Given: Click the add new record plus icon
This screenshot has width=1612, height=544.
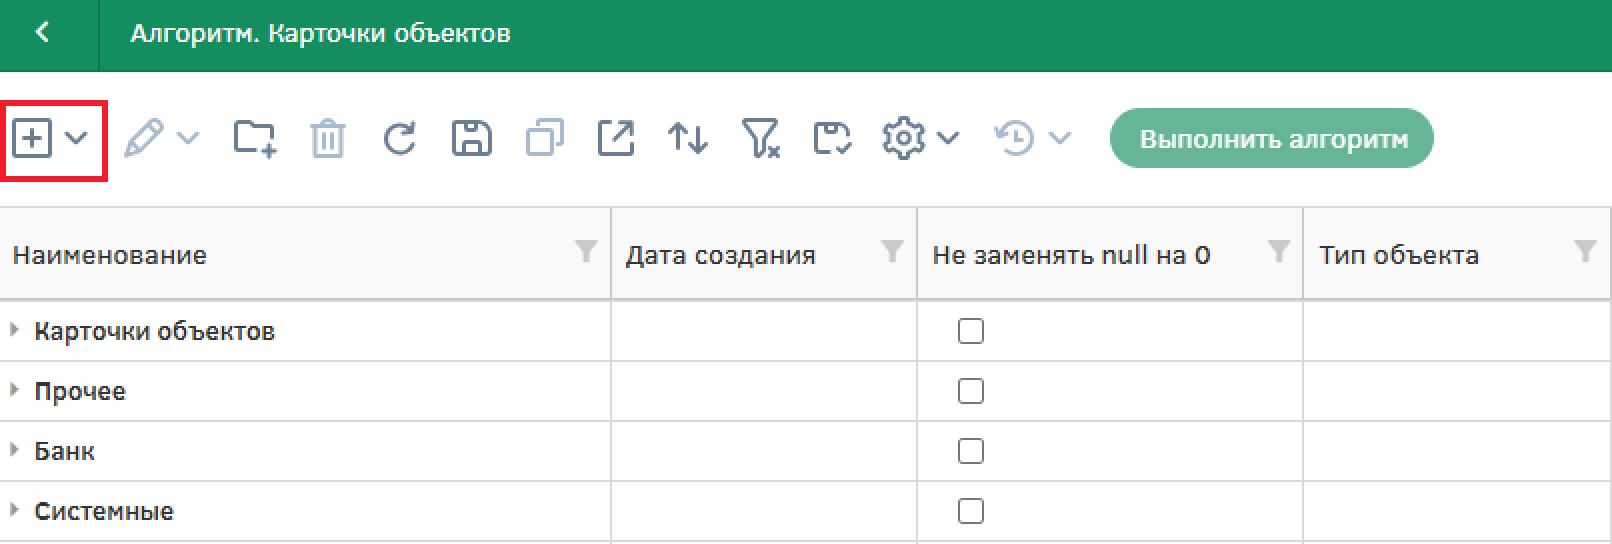Looking at the screenshot, I should coord(32,138).
